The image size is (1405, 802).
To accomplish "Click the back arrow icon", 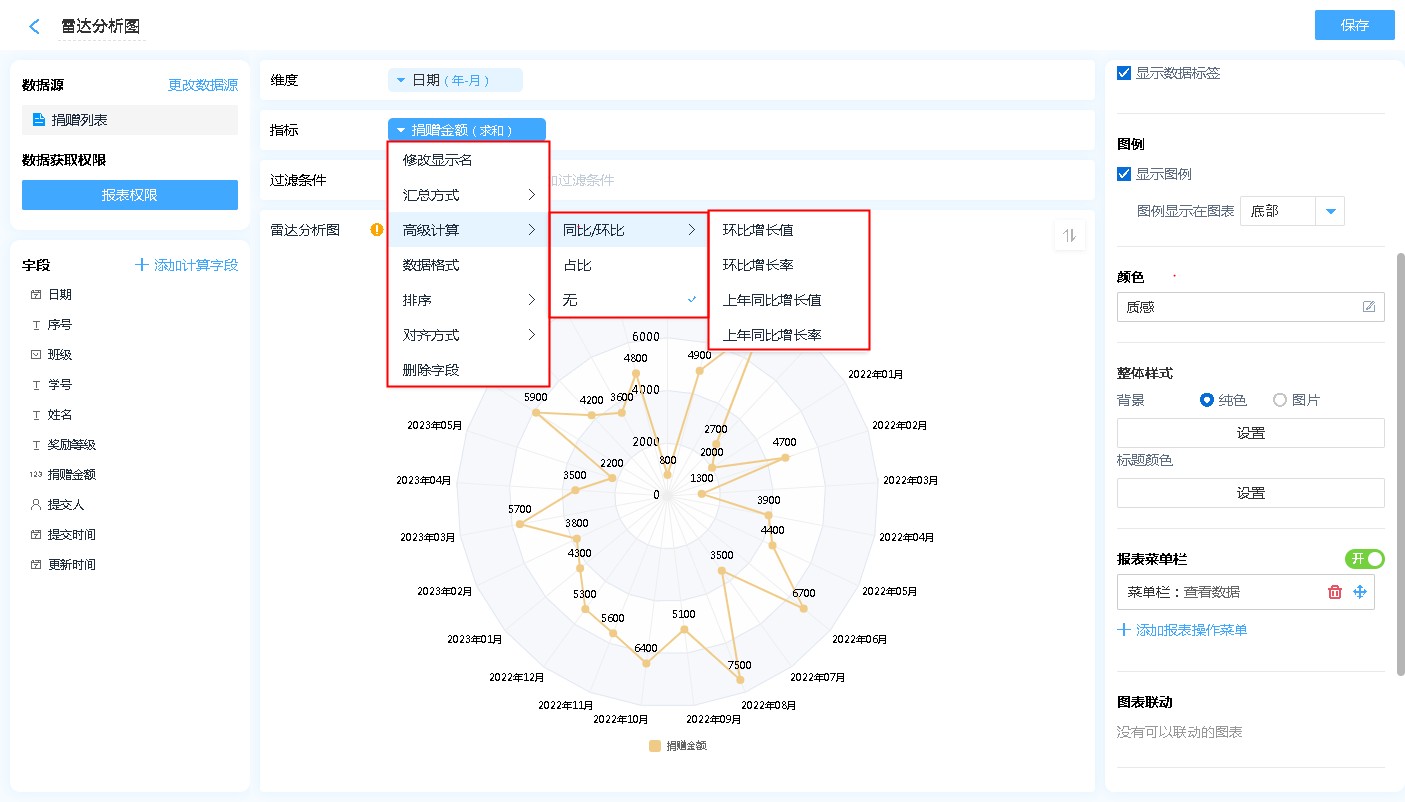I will (x=35, y=27).
